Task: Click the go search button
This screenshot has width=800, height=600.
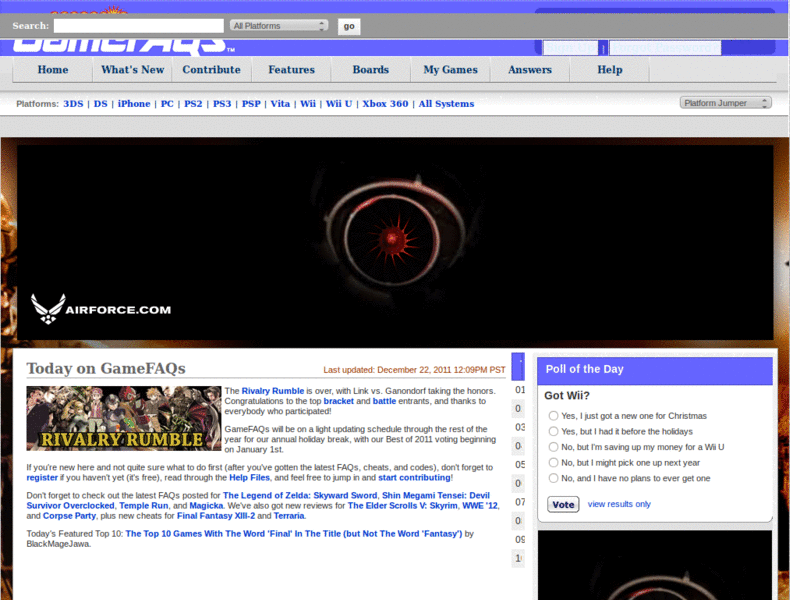Action: tap(349, 26)
